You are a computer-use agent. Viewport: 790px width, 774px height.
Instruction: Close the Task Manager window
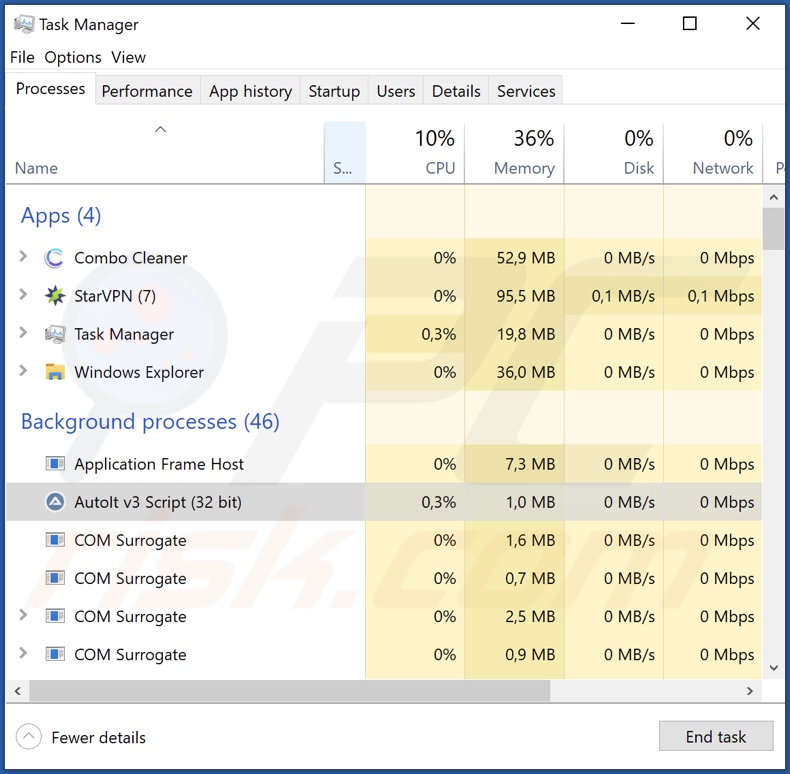(x=753, y=23)
